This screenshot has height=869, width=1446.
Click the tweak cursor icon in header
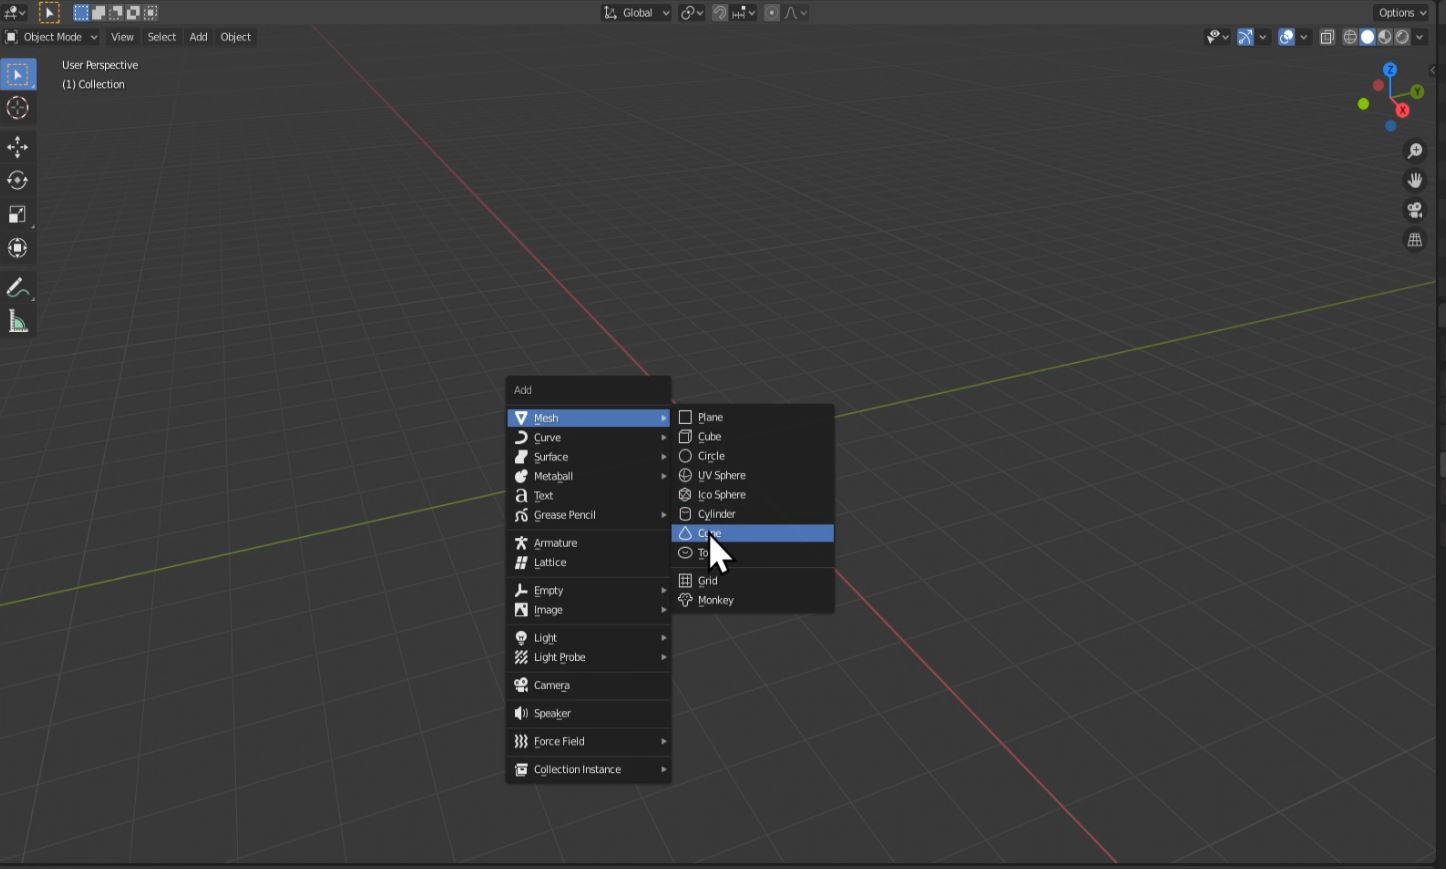click(49, 13)
